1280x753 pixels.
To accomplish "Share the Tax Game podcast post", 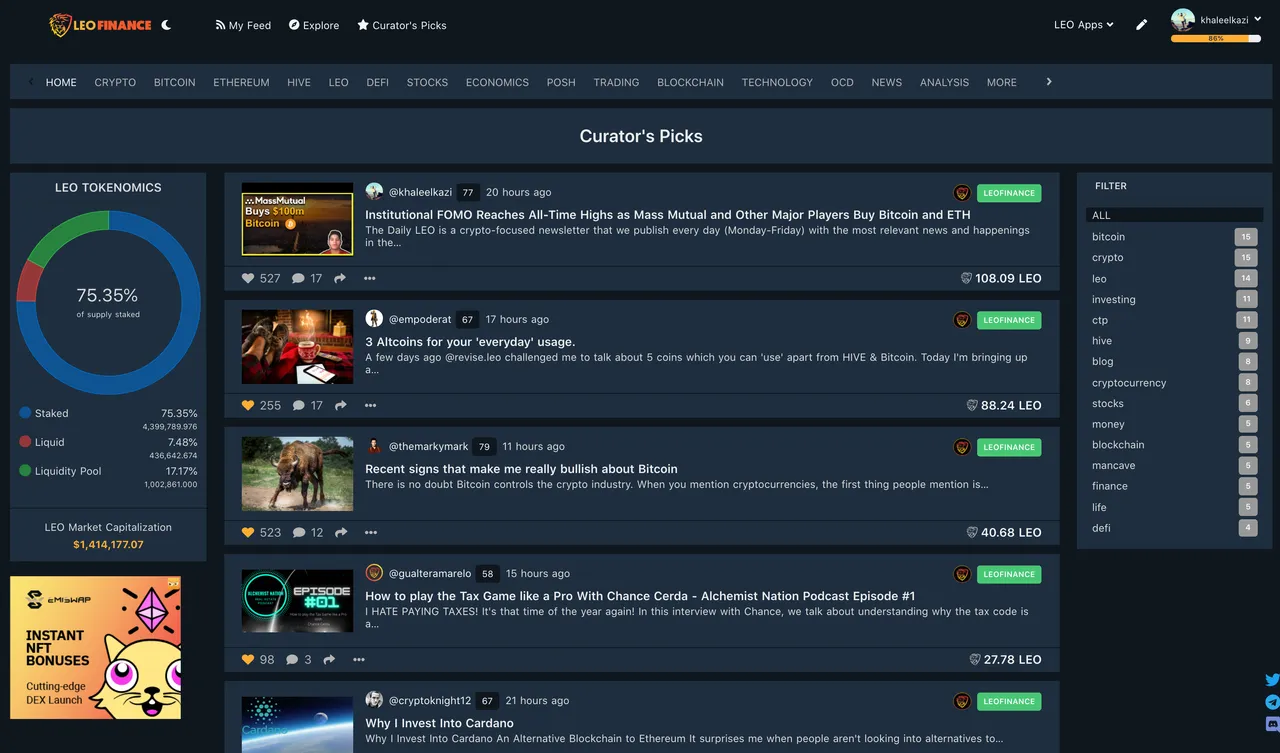I will (329, 659).
